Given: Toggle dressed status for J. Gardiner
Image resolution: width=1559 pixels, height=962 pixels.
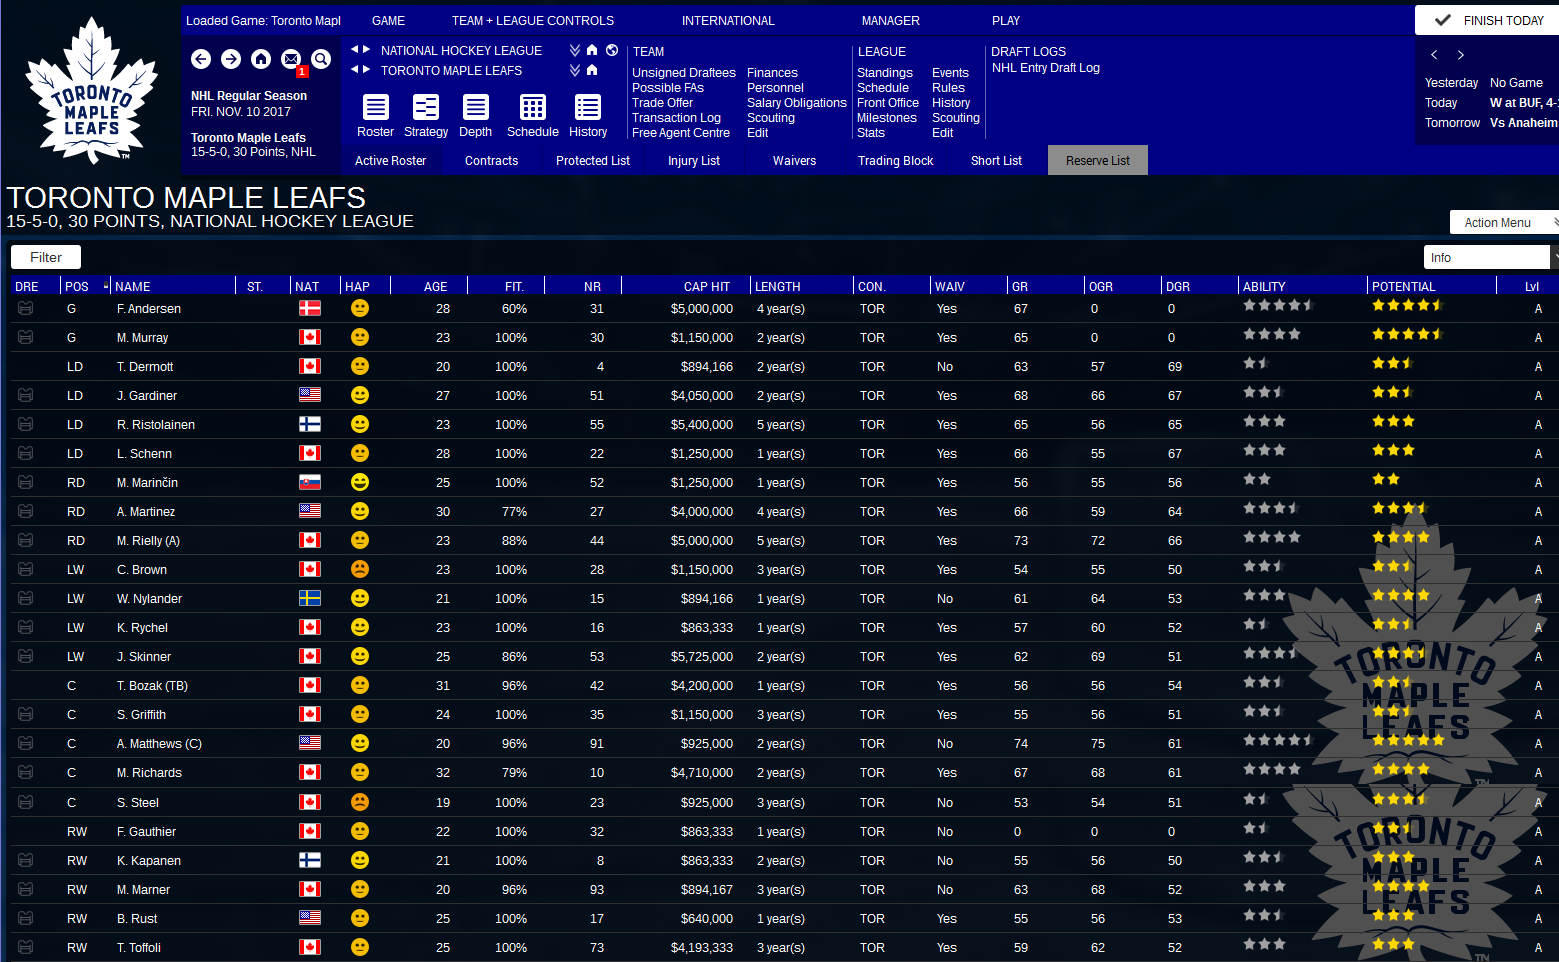Looking at the screenshot, I should tap(26, 396).
